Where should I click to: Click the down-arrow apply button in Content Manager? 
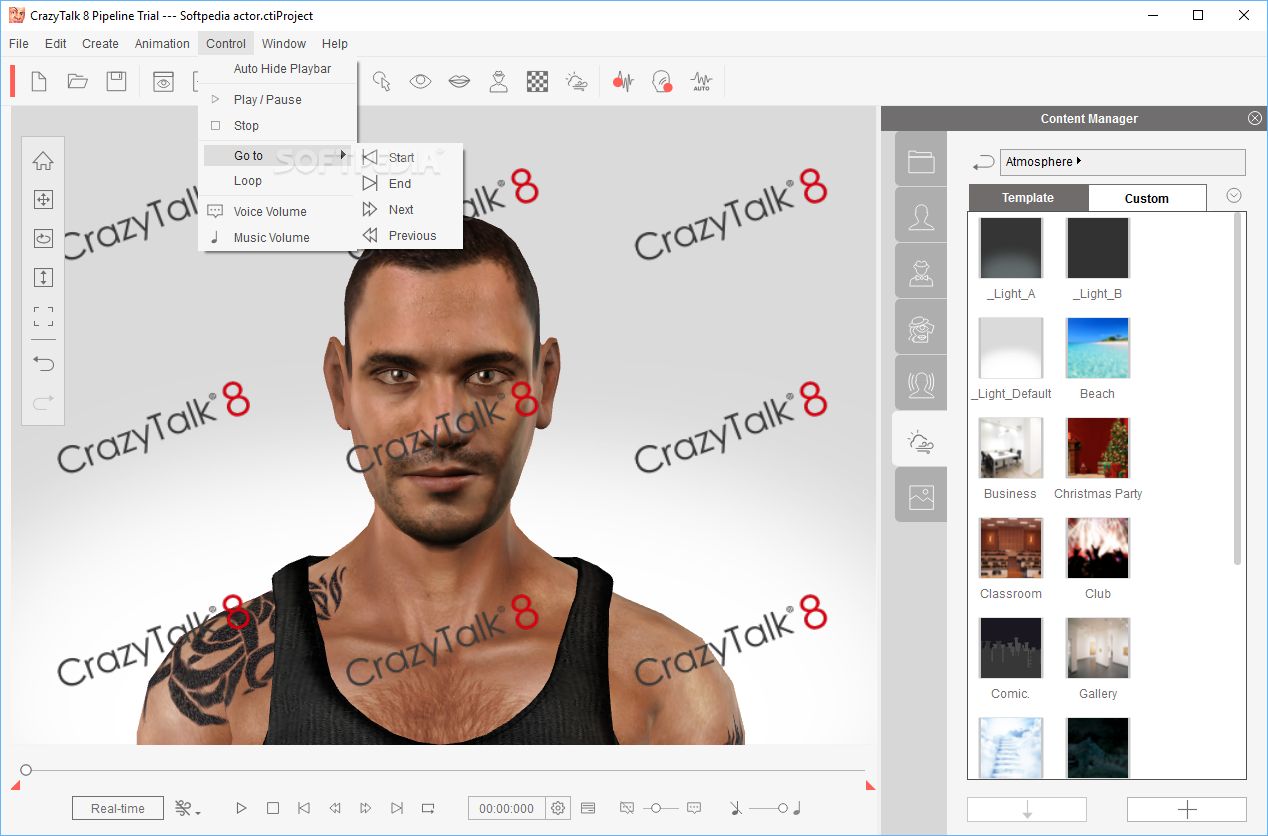click(x=1027, y=809)
